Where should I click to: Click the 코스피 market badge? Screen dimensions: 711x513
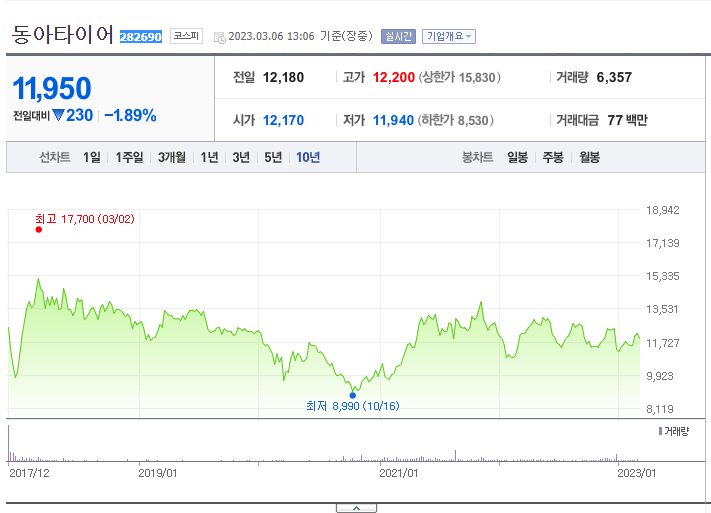click(x=186, y=36)
